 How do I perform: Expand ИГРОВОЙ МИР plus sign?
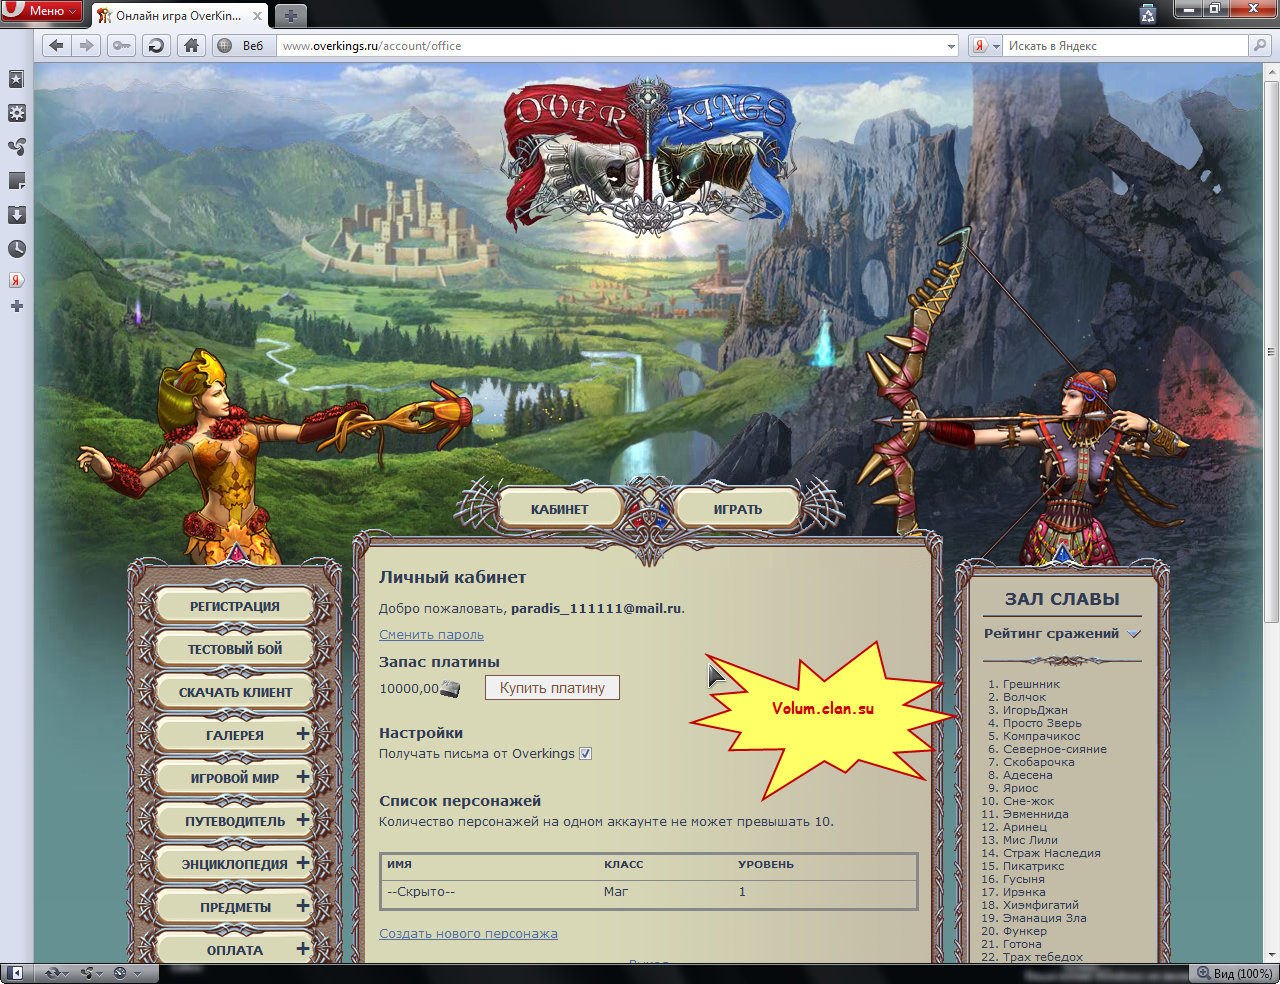tap(303, 777)
